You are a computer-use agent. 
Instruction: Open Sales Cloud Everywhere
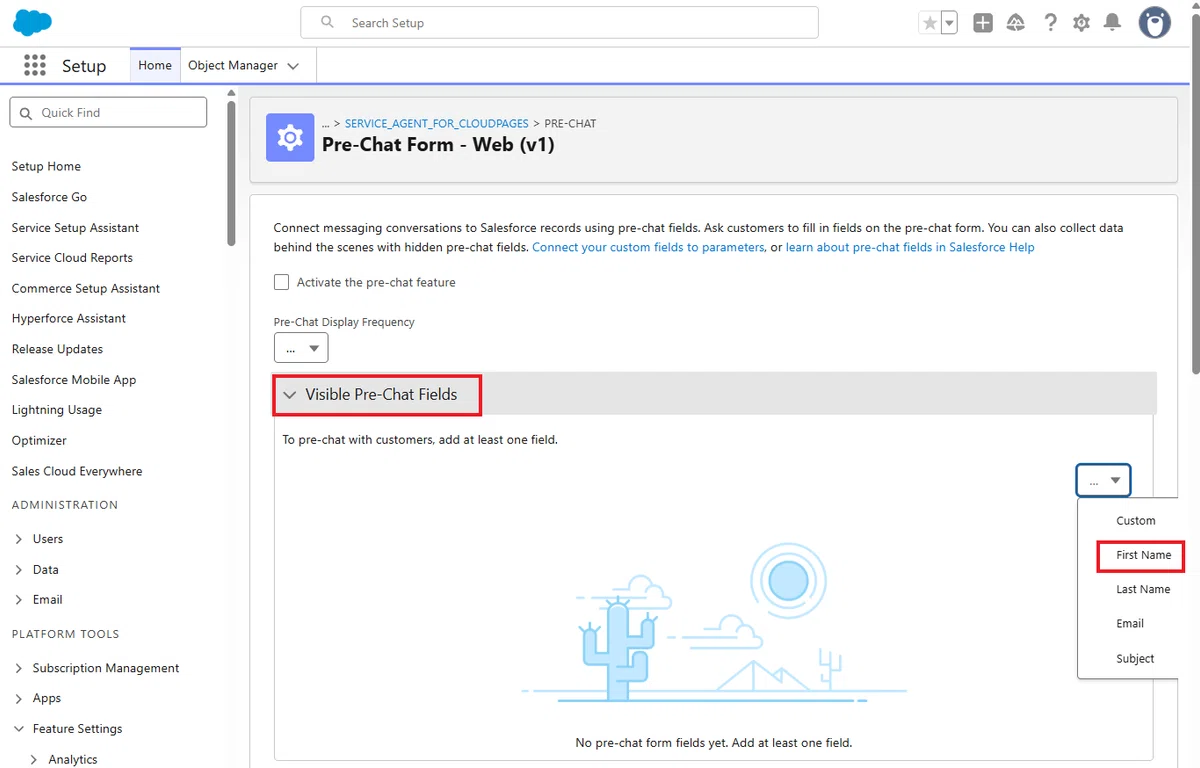click(77, 471)
